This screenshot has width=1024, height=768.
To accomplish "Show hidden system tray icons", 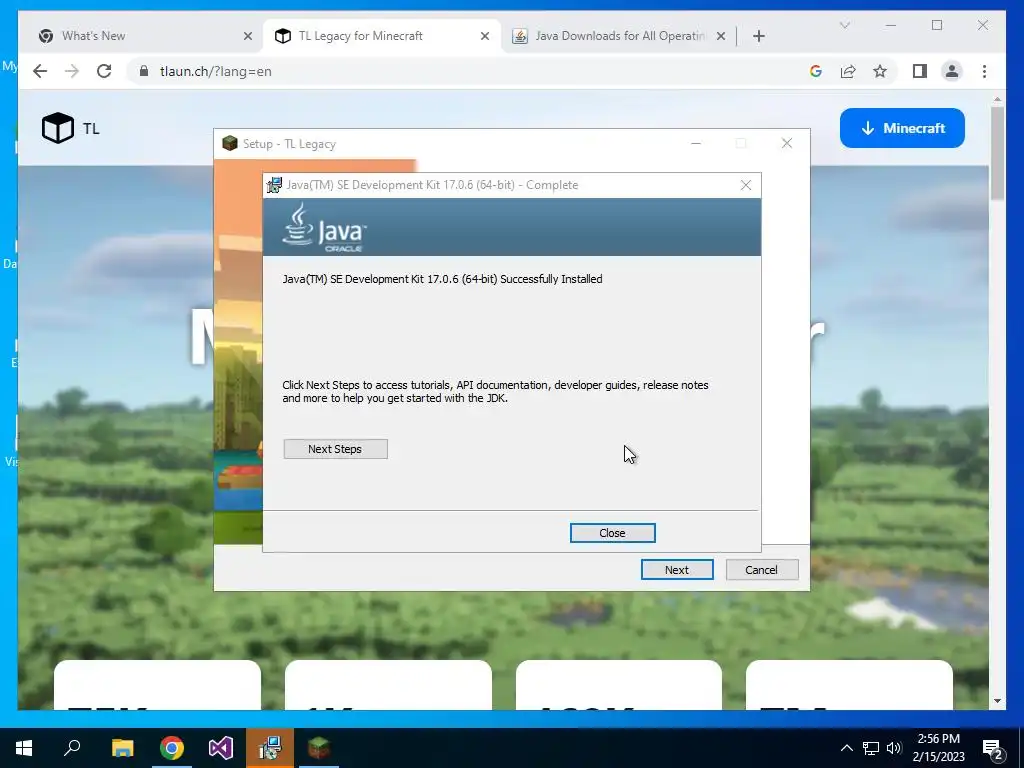I will pyautogui.click(x=846, y=748).
